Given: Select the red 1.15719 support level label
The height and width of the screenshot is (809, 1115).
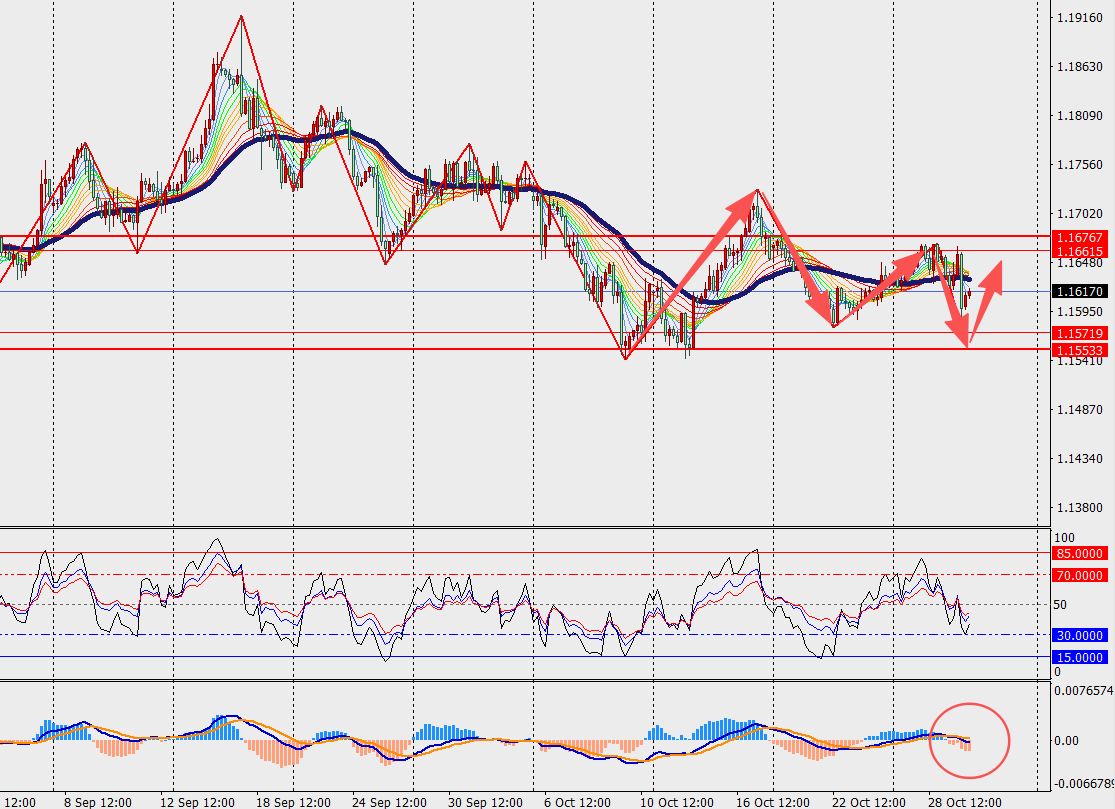Looking at the screenshot, I should tap(1079, 333).
